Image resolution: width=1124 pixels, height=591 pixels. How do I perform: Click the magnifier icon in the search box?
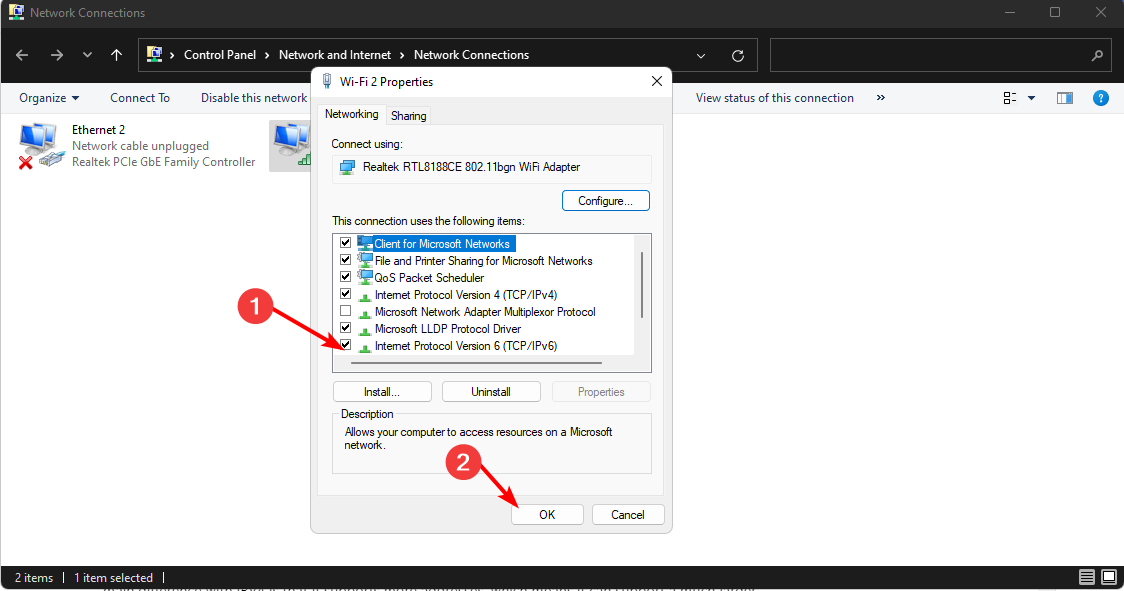coord(1097,55)
